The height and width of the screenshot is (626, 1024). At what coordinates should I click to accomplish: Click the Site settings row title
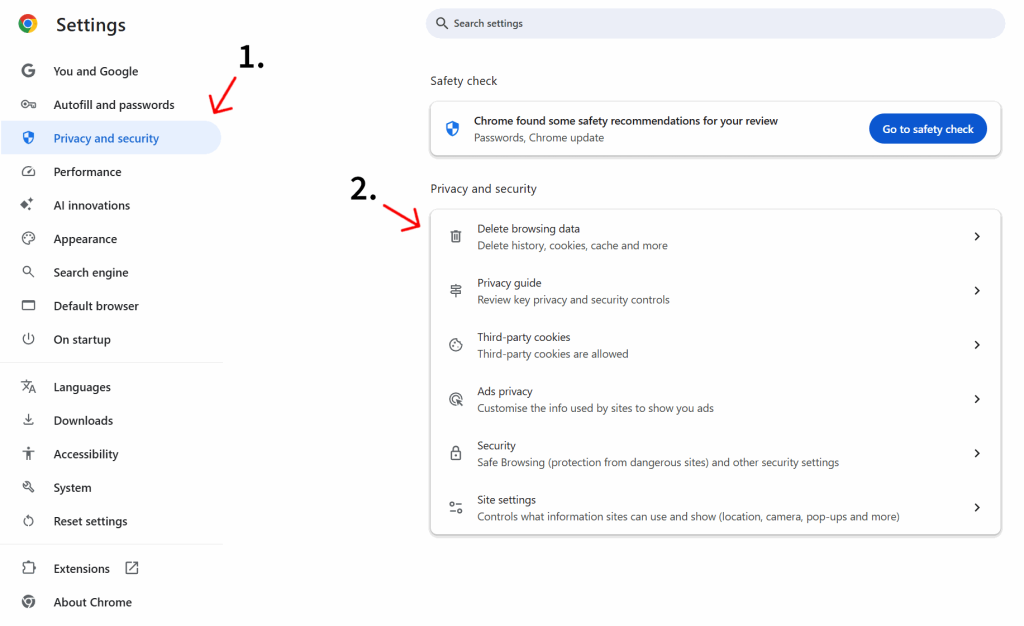[x=506, y=499]
